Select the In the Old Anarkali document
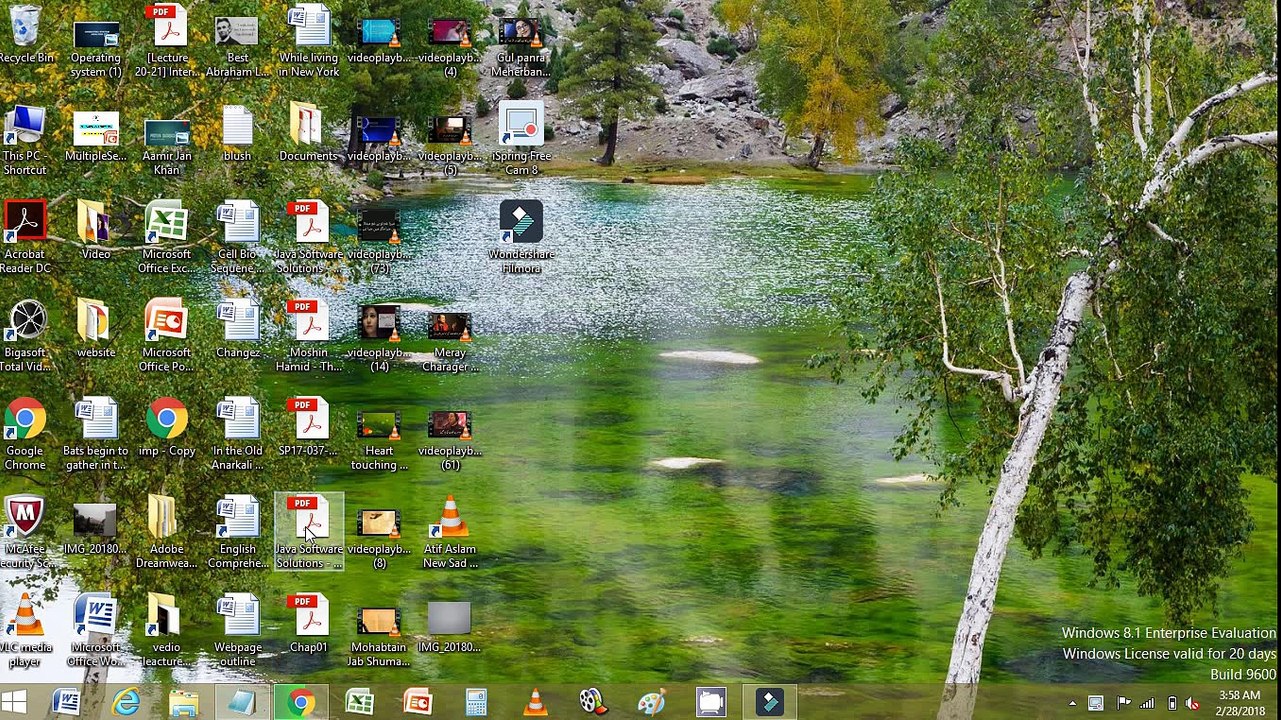 (x=238, y=435)
